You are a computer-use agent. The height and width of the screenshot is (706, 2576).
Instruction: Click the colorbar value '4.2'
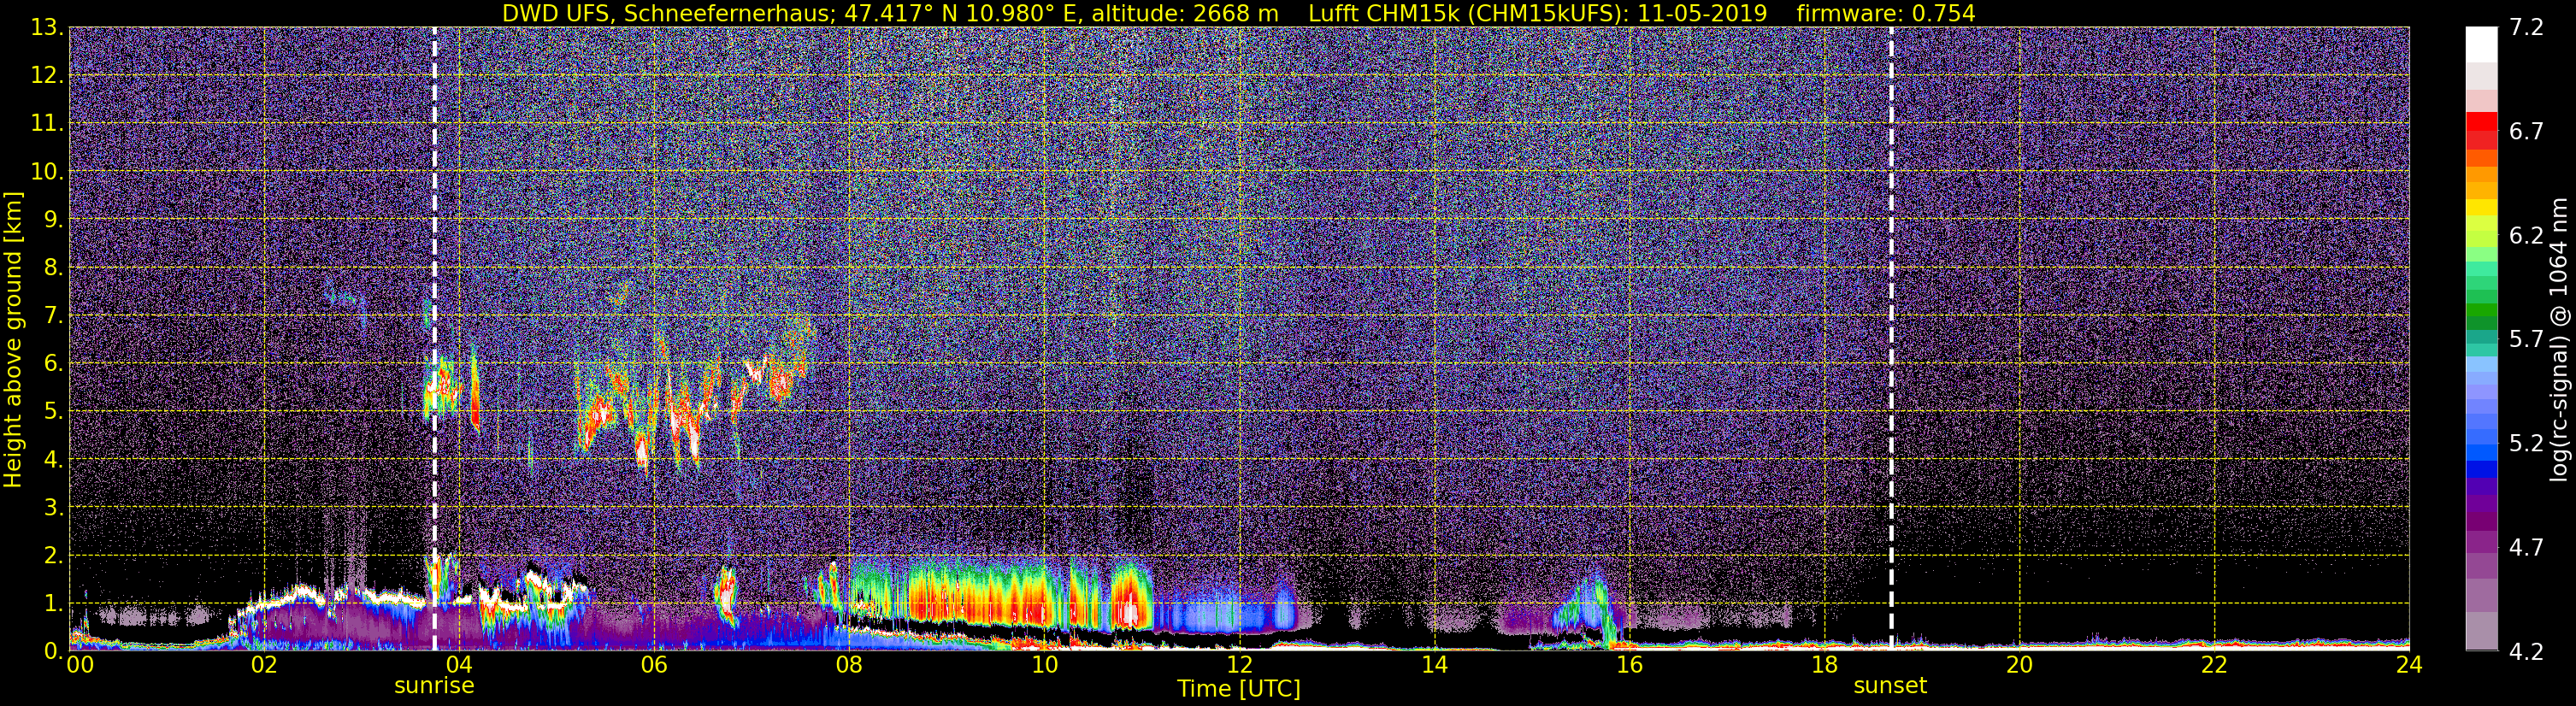[x=2527, y=652]
